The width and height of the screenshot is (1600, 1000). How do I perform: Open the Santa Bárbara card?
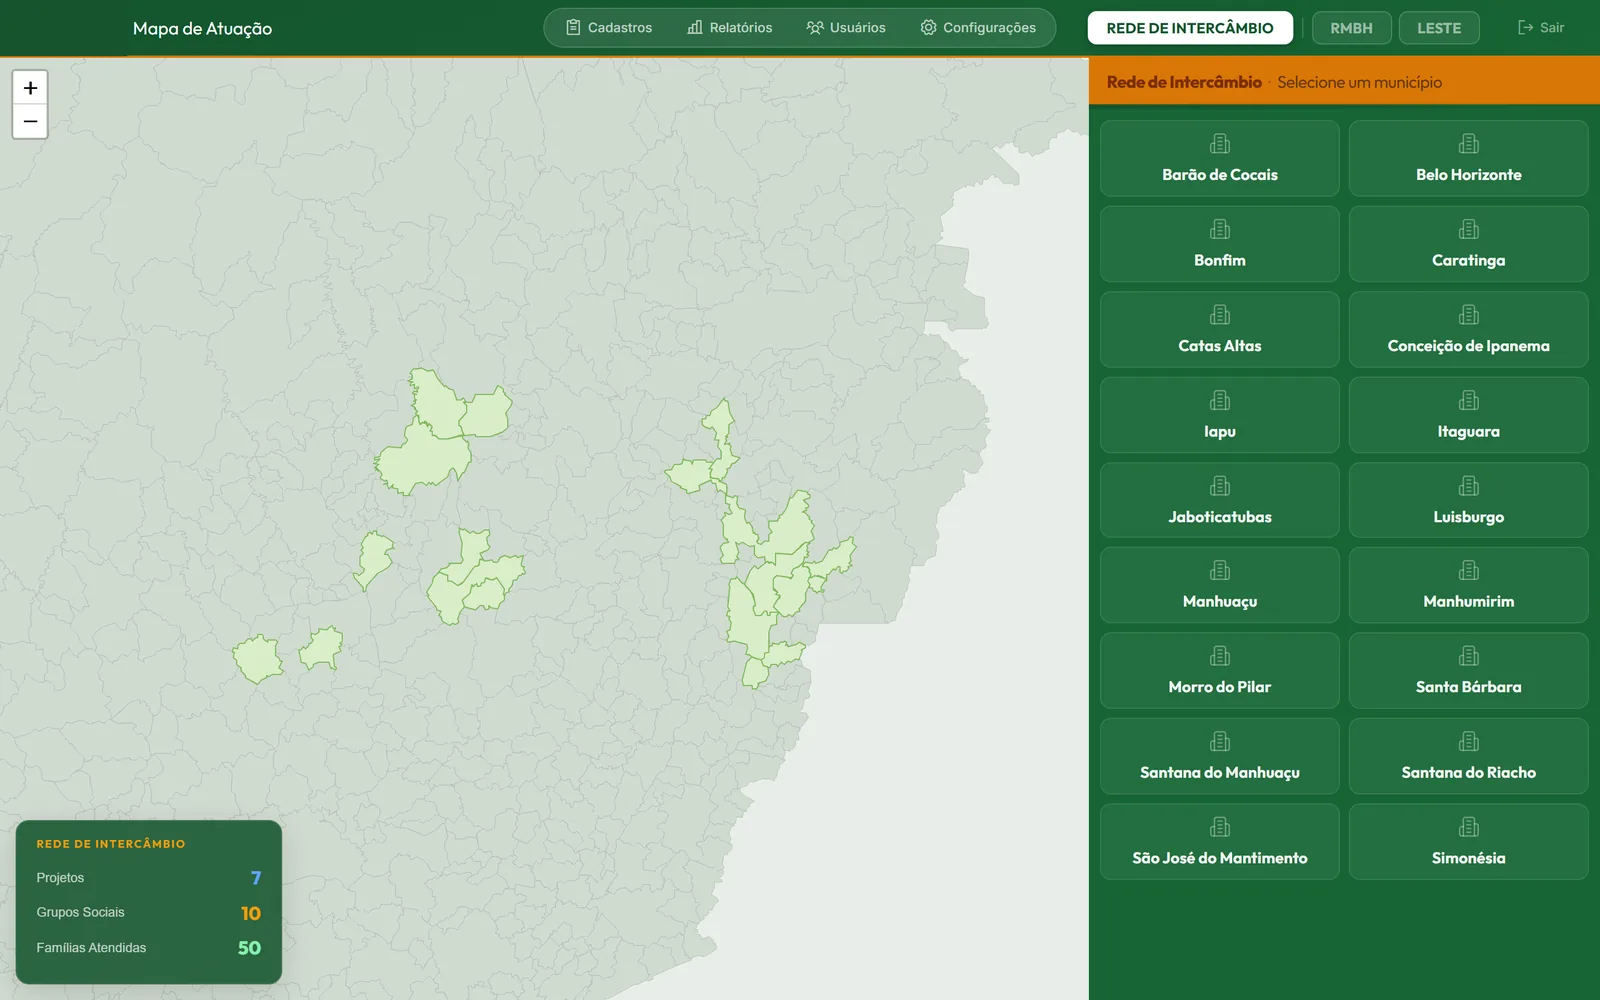click(x=1468, y=671)
